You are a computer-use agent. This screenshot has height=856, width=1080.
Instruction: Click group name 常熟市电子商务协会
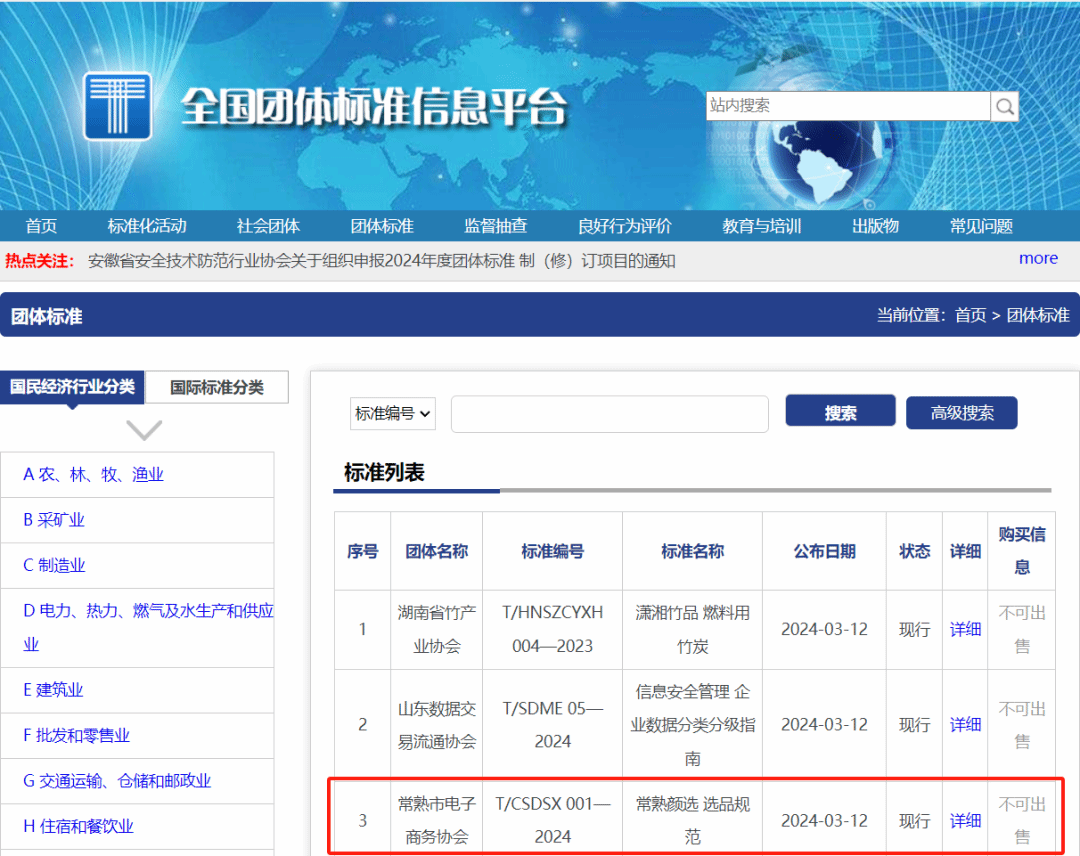coord(437,820)
